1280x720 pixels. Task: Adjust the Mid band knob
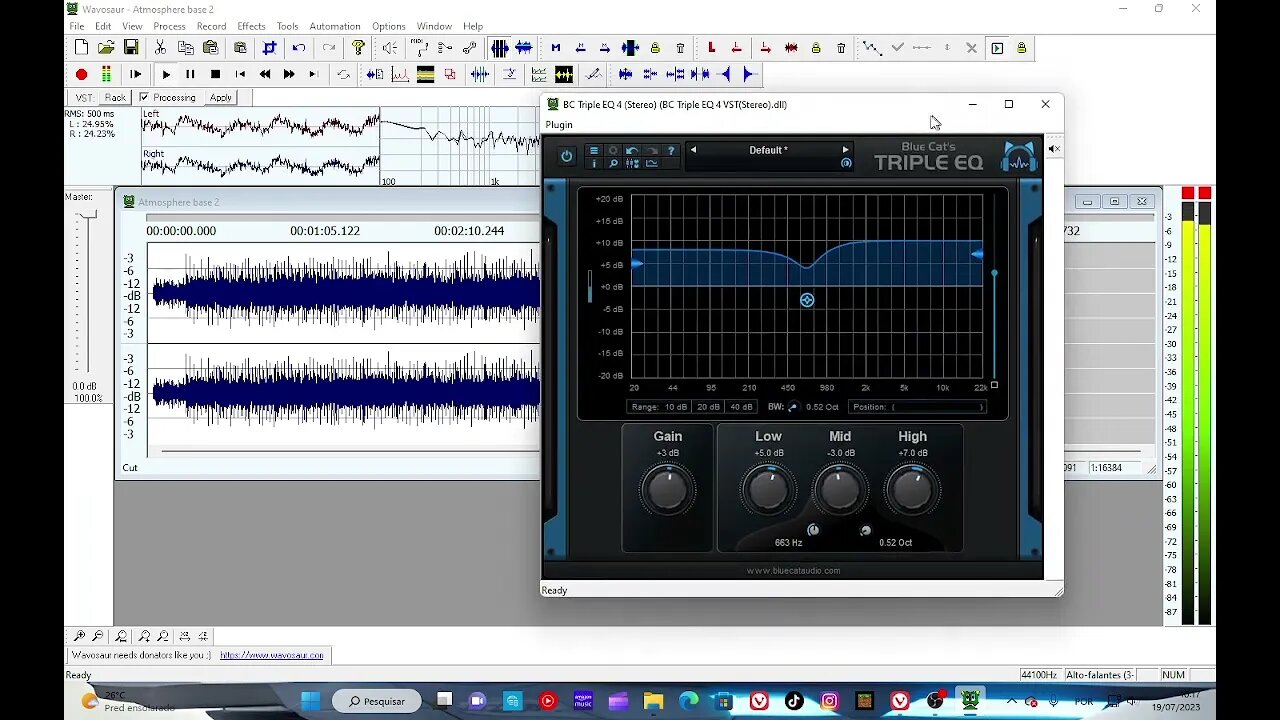coord(839,490)
